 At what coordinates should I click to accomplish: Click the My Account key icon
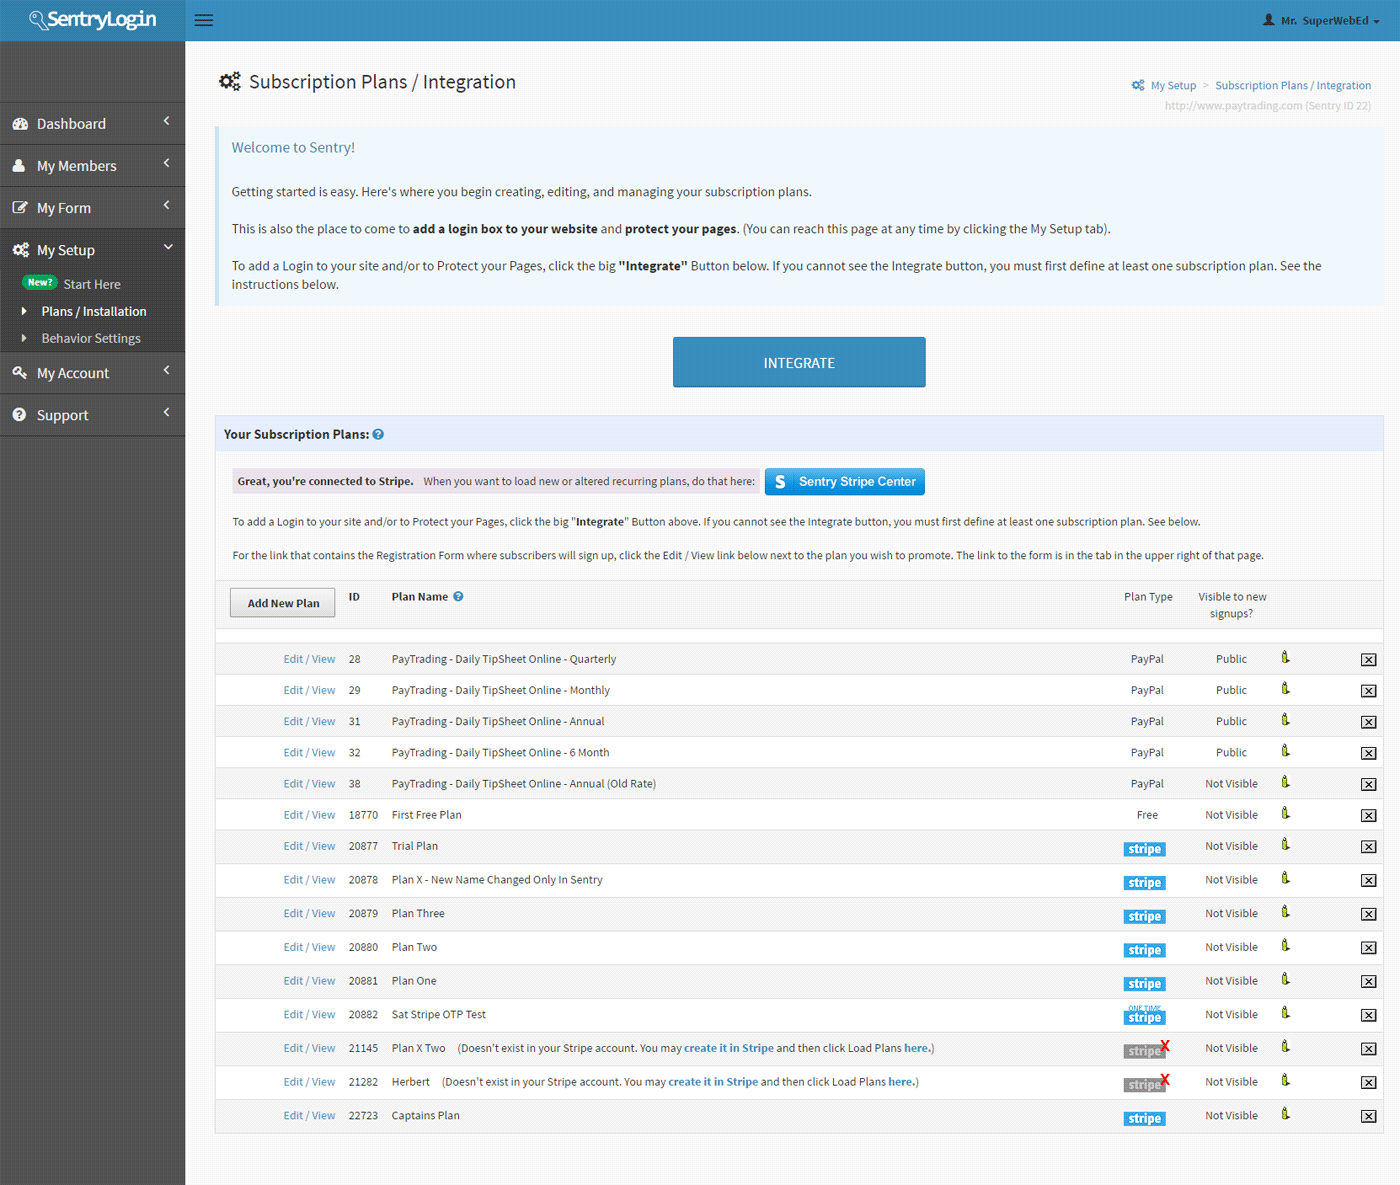click(x=20, y=373)
